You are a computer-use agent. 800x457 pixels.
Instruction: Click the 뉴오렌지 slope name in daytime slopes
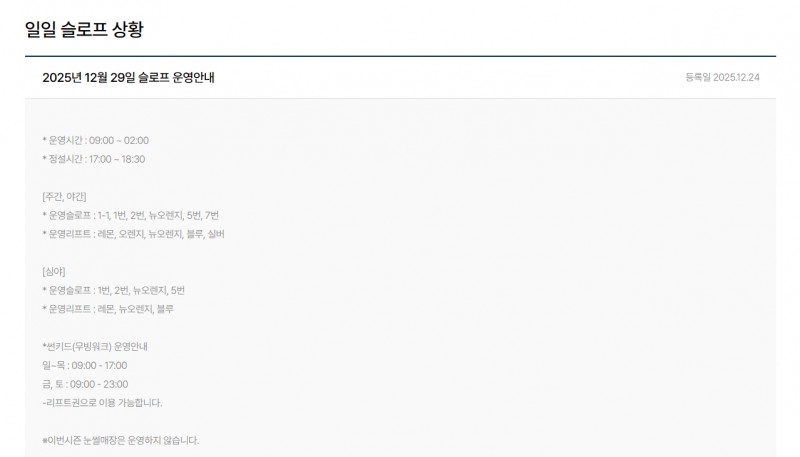coord(166,215)
